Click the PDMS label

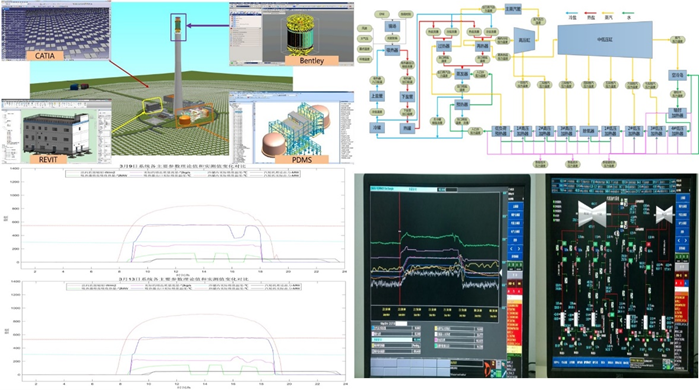(x=301, y=160)
